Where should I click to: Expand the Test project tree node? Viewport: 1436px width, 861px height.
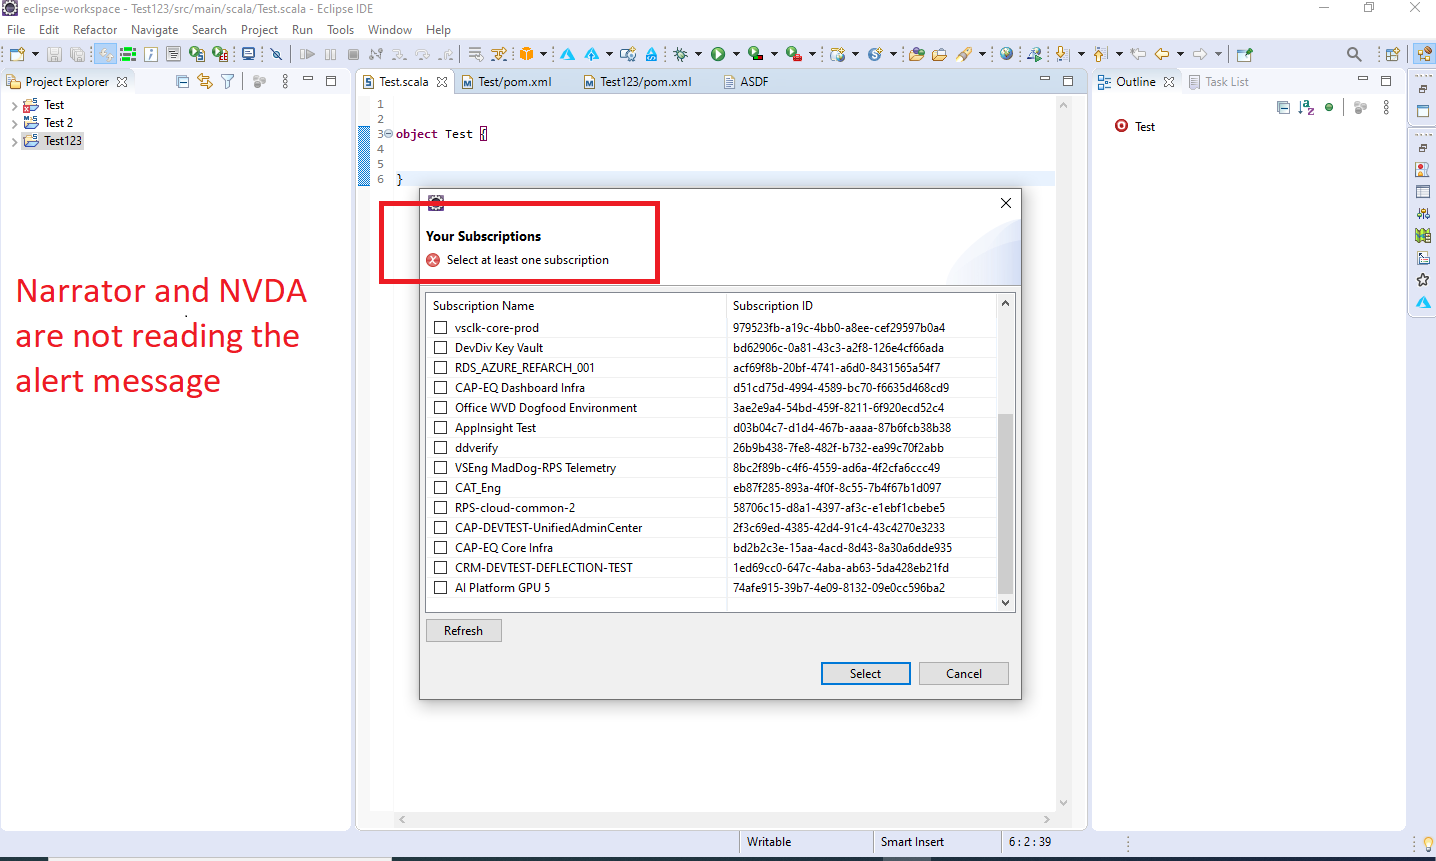pos(14,105)
